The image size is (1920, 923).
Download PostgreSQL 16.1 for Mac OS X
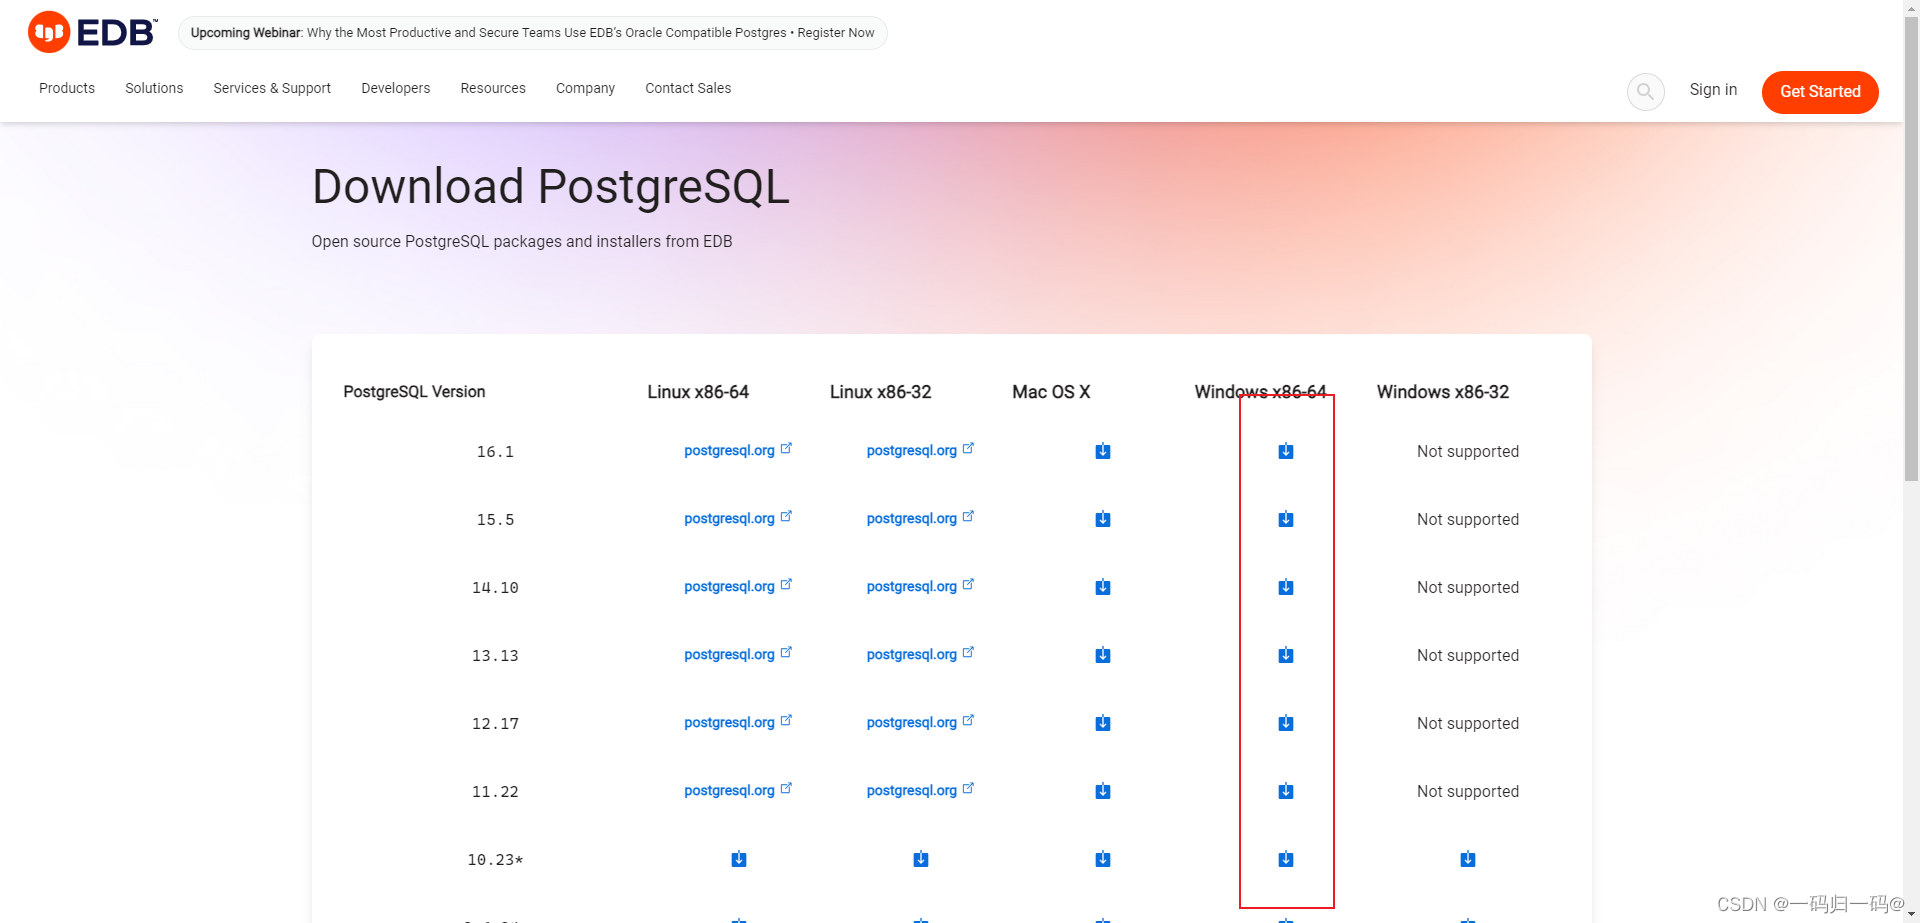pos(1103,451)
